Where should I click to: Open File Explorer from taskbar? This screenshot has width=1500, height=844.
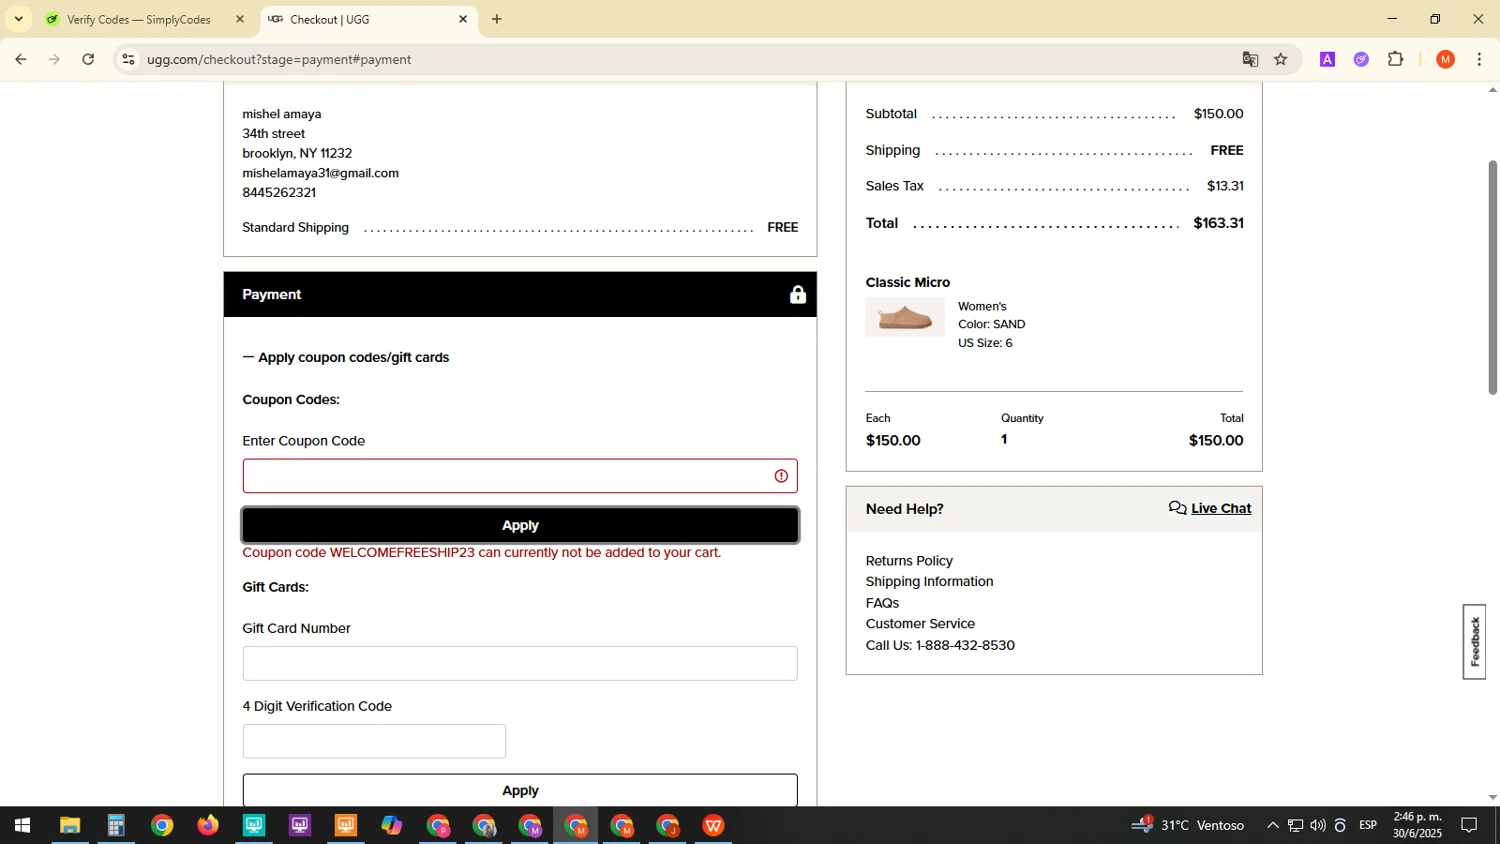tap(69, 826)
